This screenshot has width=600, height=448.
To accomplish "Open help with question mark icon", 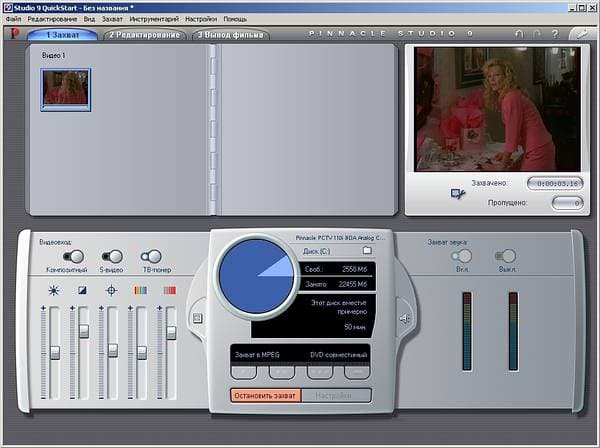I will click(x=555, y=34).
